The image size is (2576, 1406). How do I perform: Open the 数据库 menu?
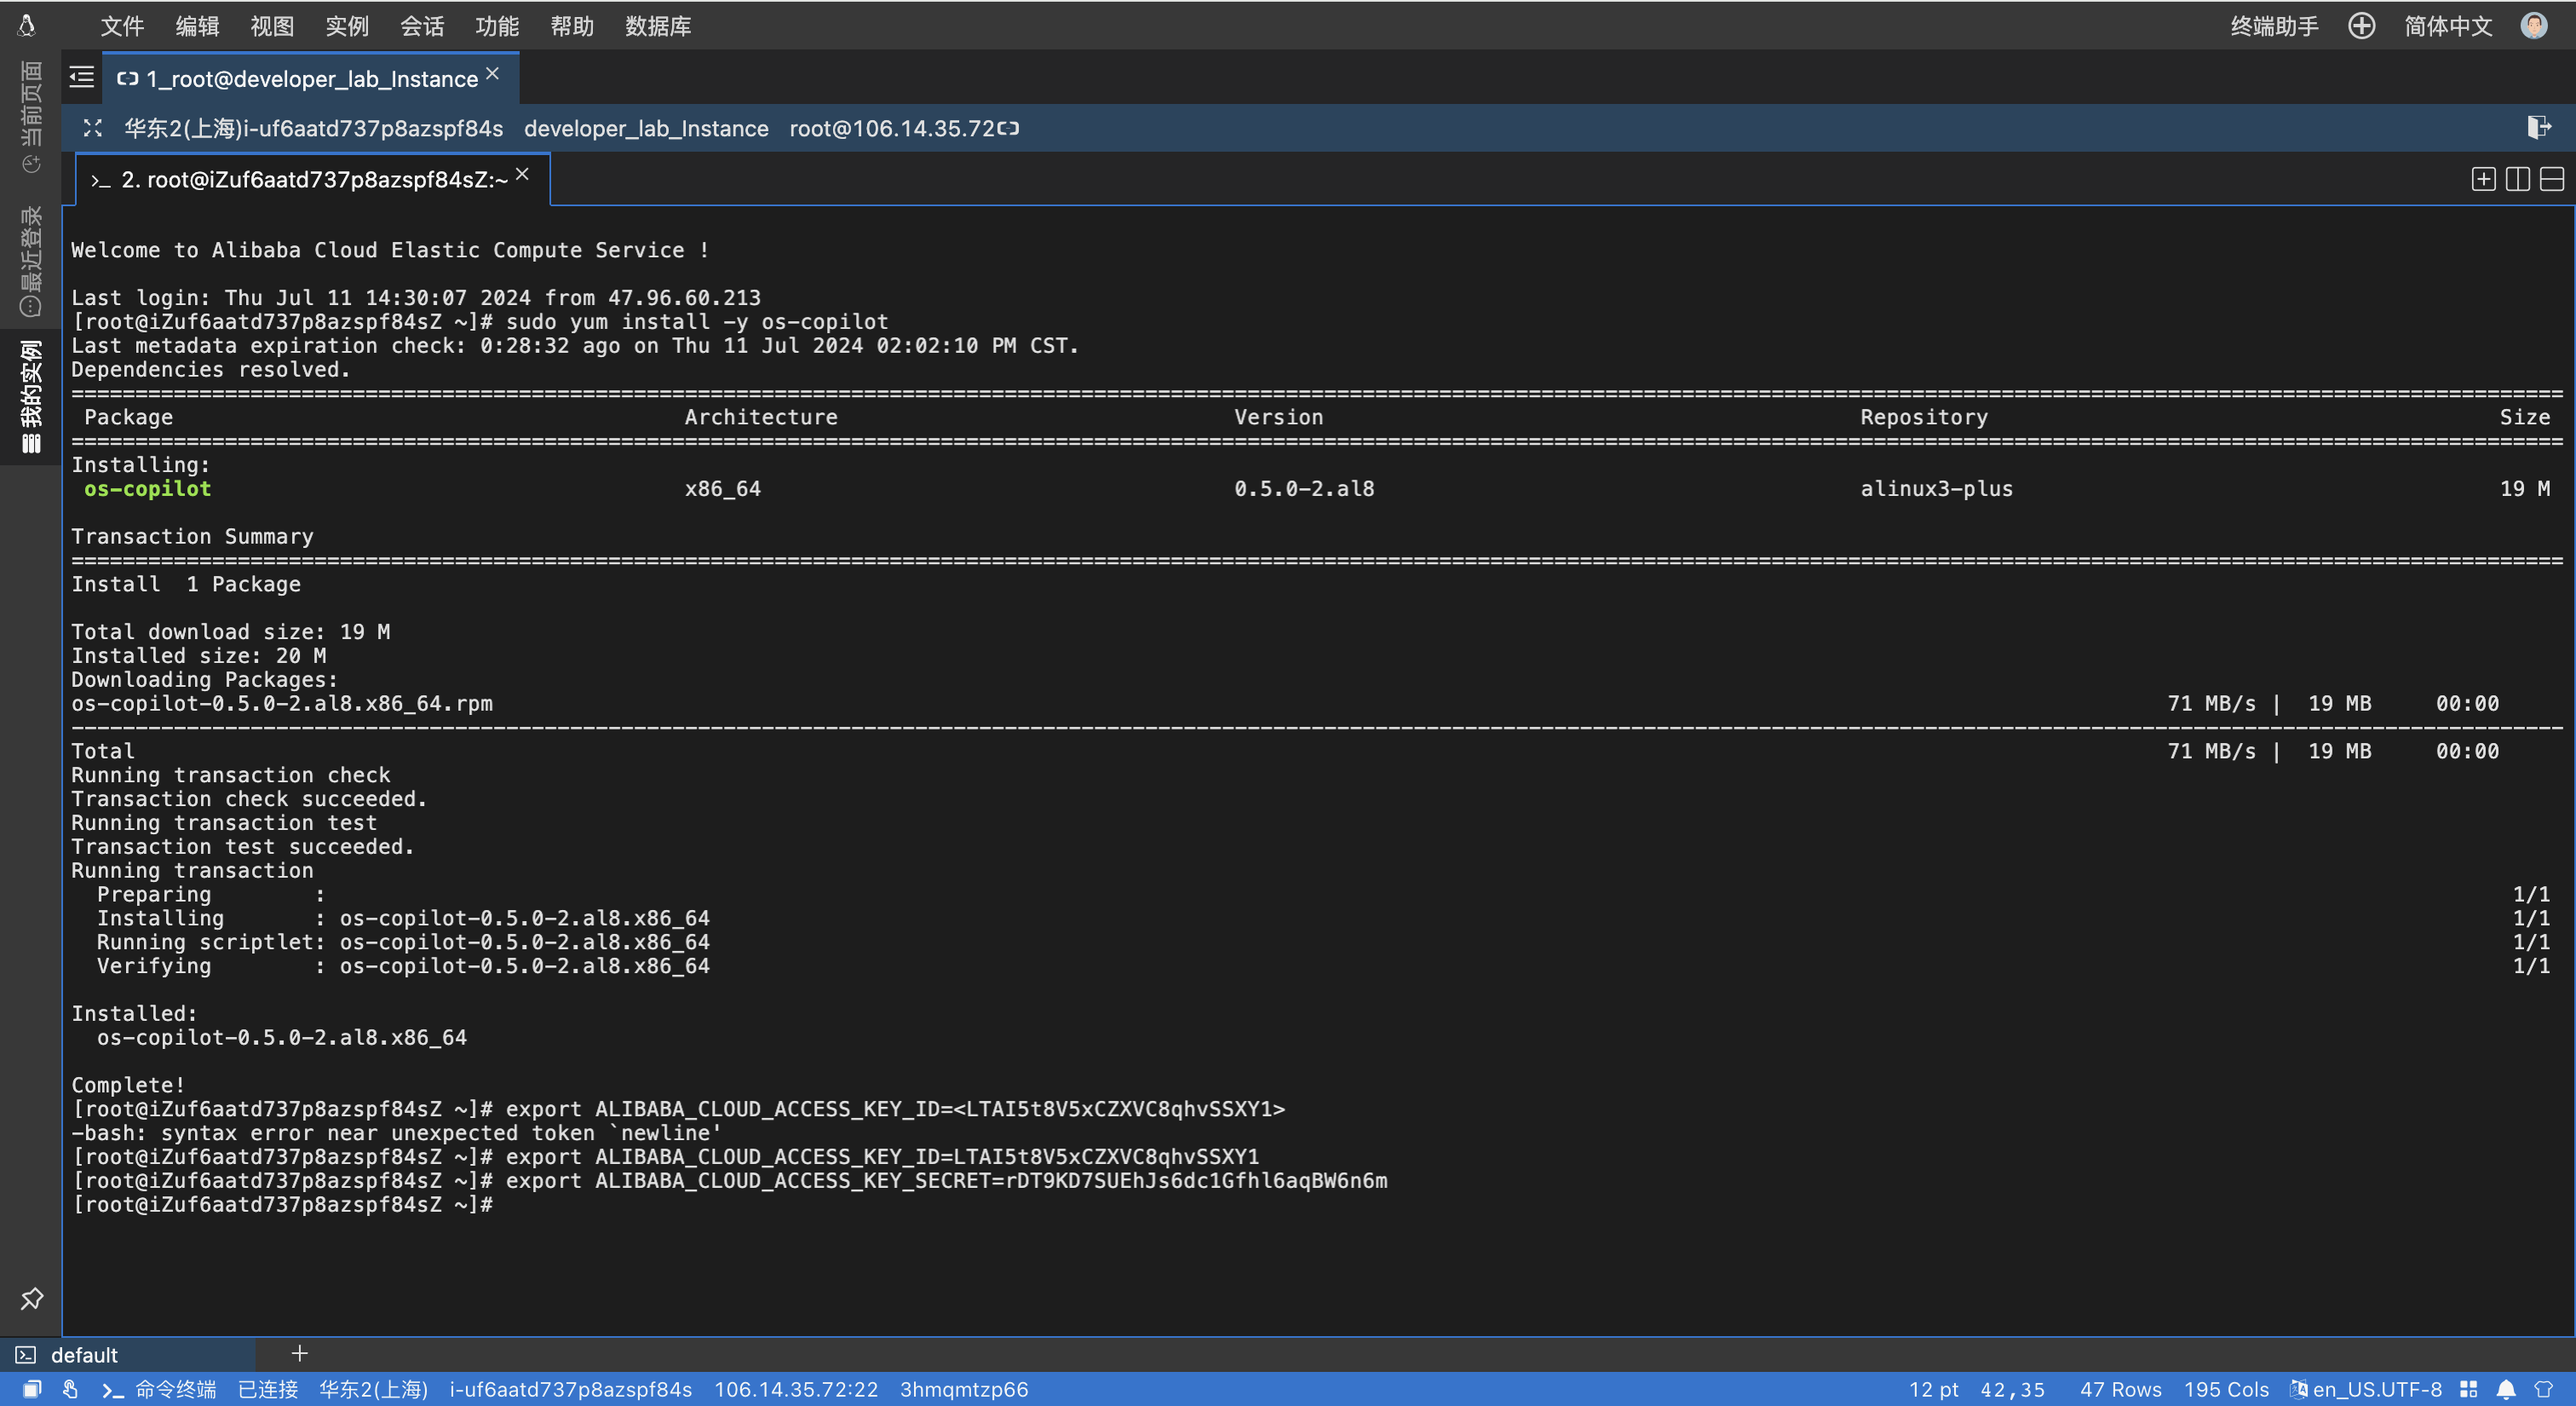coord(658,26)
